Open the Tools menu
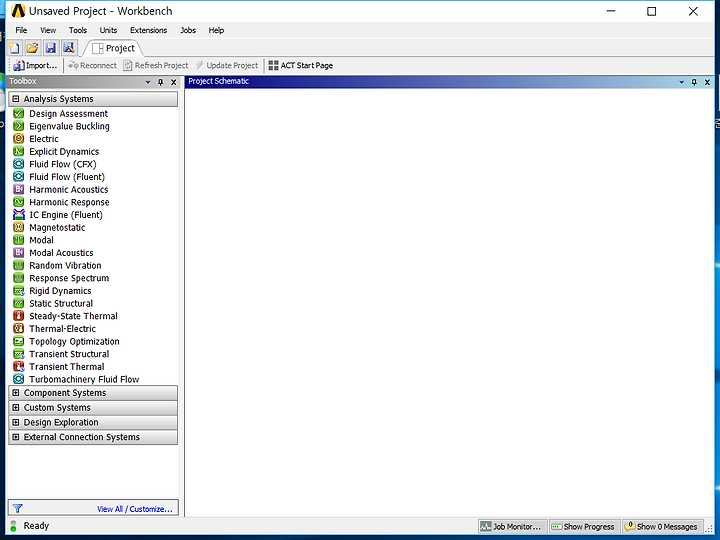Image resolution: width=720 pixels, height=540 pixels. (78, 30)
